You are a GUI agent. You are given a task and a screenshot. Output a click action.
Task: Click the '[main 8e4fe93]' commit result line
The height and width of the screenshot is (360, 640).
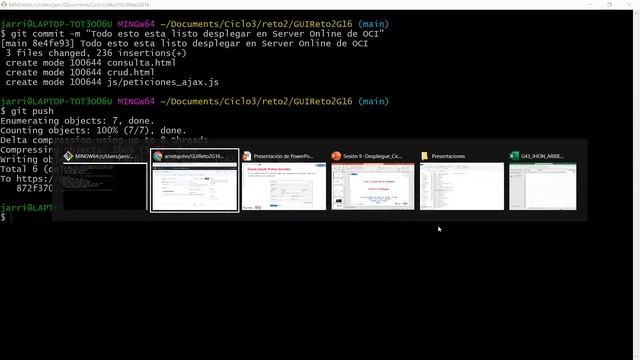click(x=184, y=44)
